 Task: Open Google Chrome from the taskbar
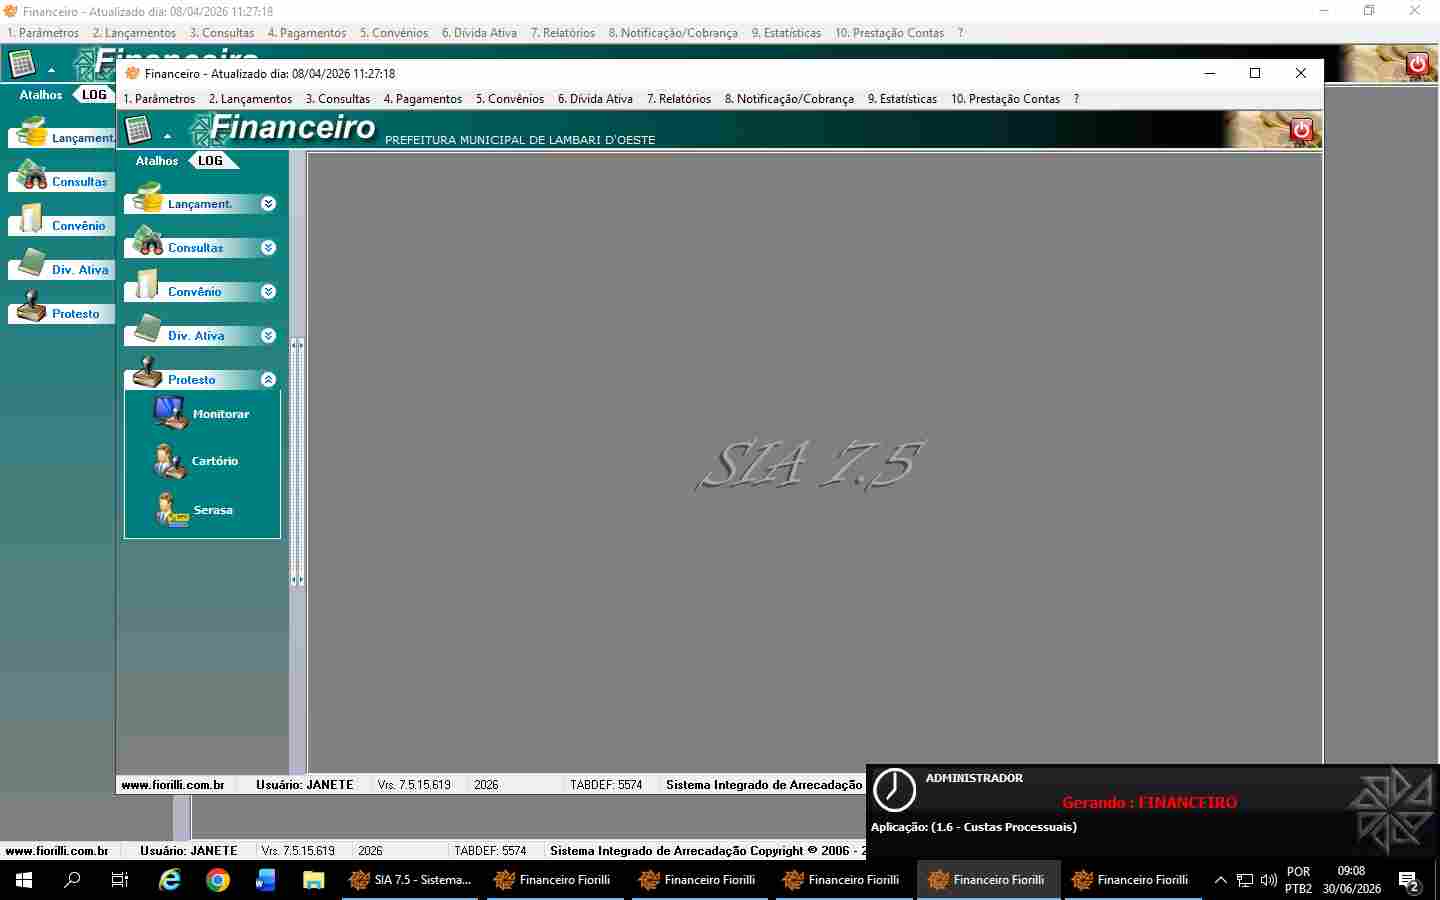click(x=217, y=880)
